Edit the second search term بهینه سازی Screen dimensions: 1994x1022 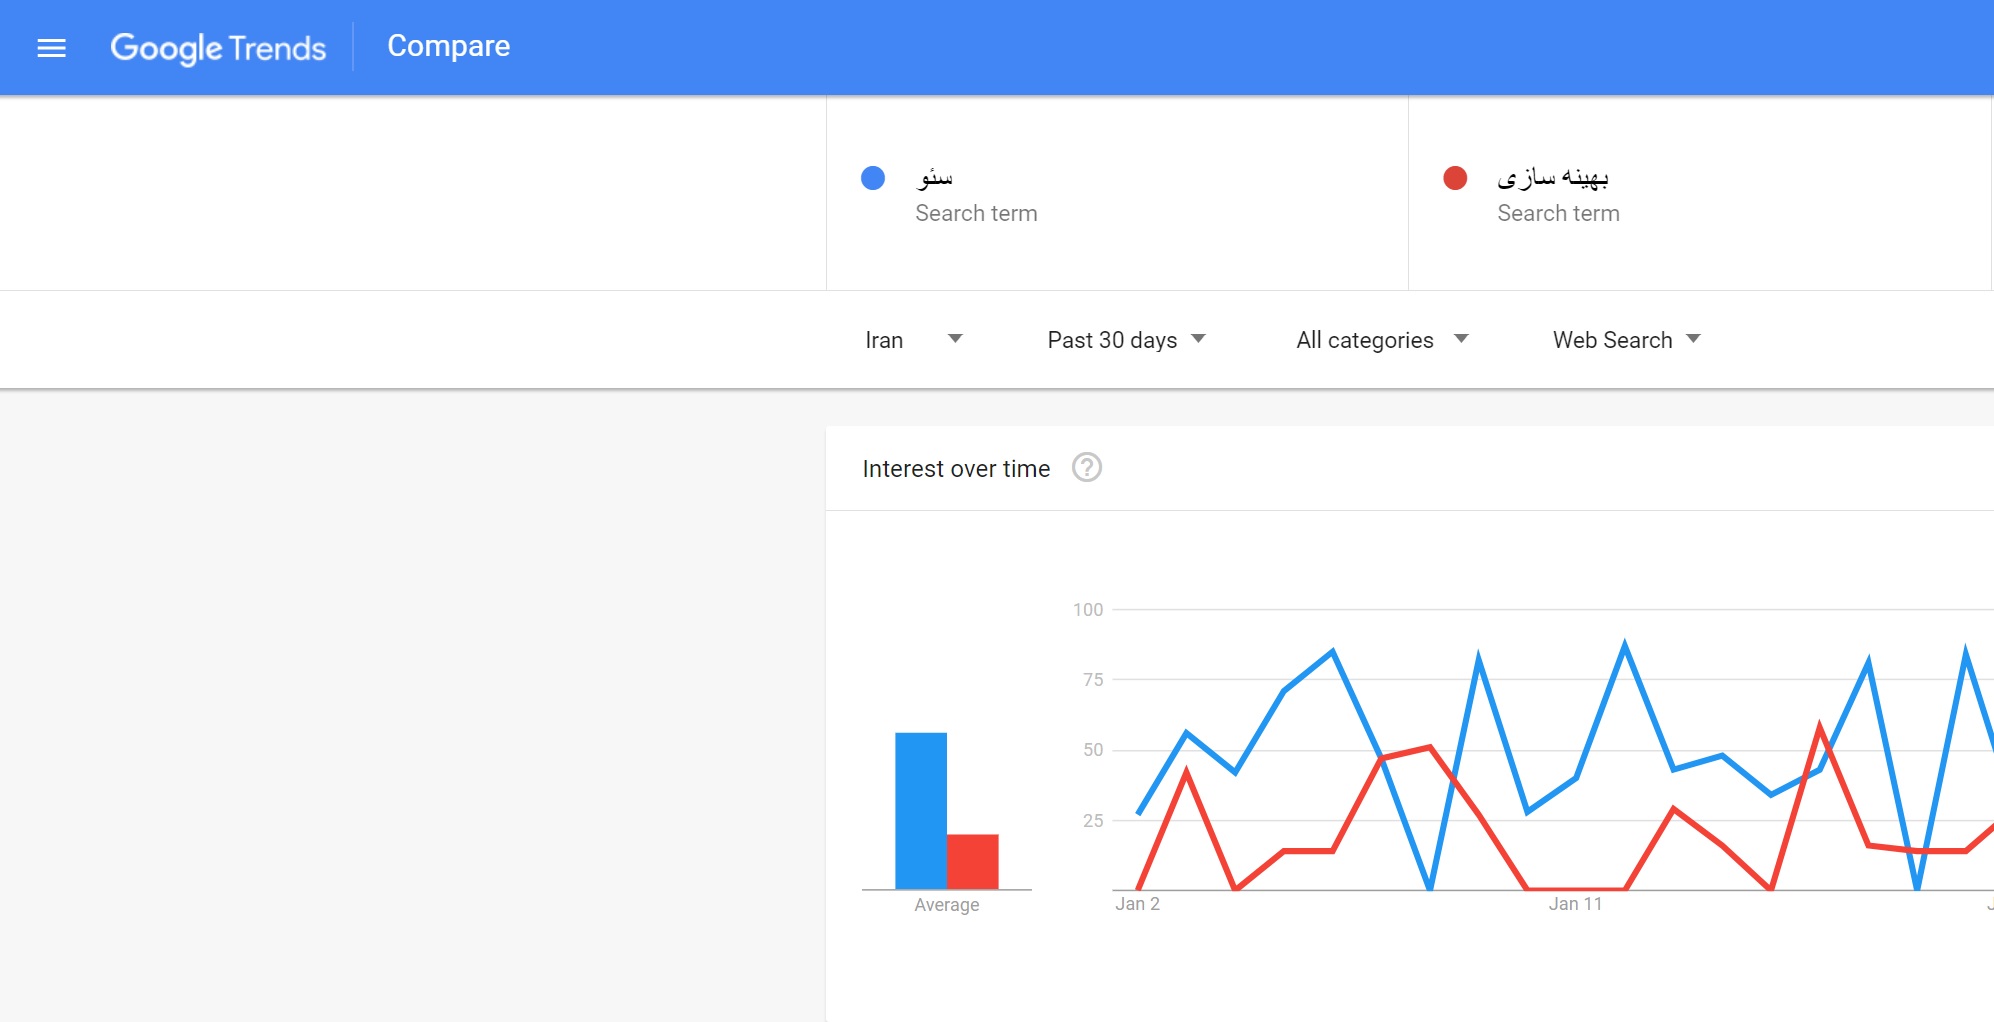[x=1552, y=178]
